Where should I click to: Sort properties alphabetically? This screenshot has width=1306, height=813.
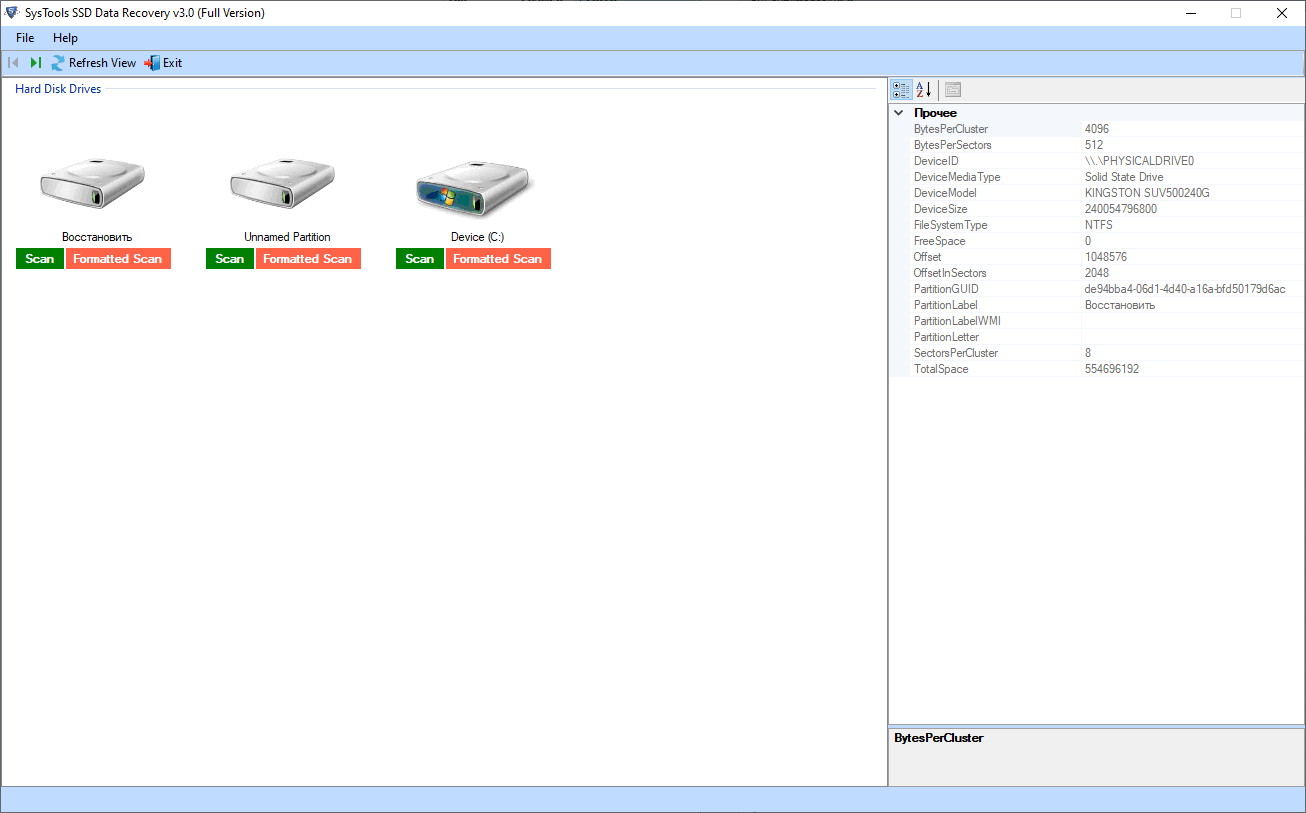(x=924, y=89)
